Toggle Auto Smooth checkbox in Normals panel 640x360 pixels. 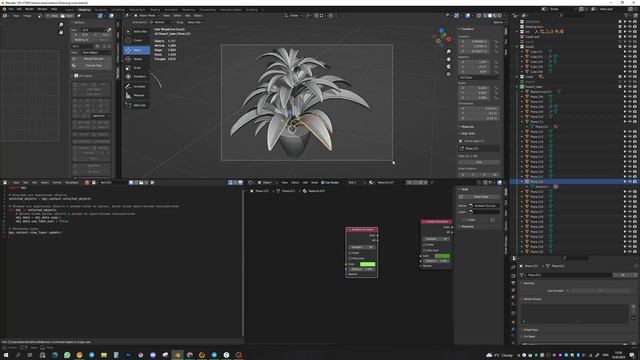[x=568, y=291]
